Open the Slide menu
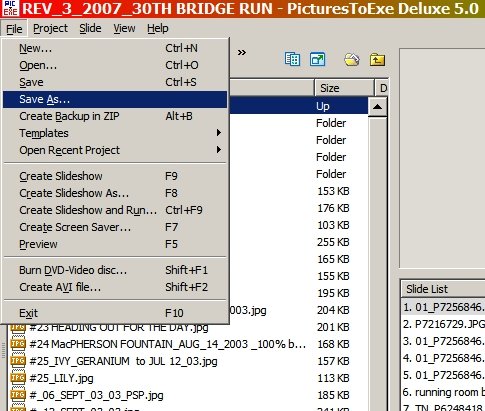The height and width of the screenshot is (411, 485). [x=90, y=29]
